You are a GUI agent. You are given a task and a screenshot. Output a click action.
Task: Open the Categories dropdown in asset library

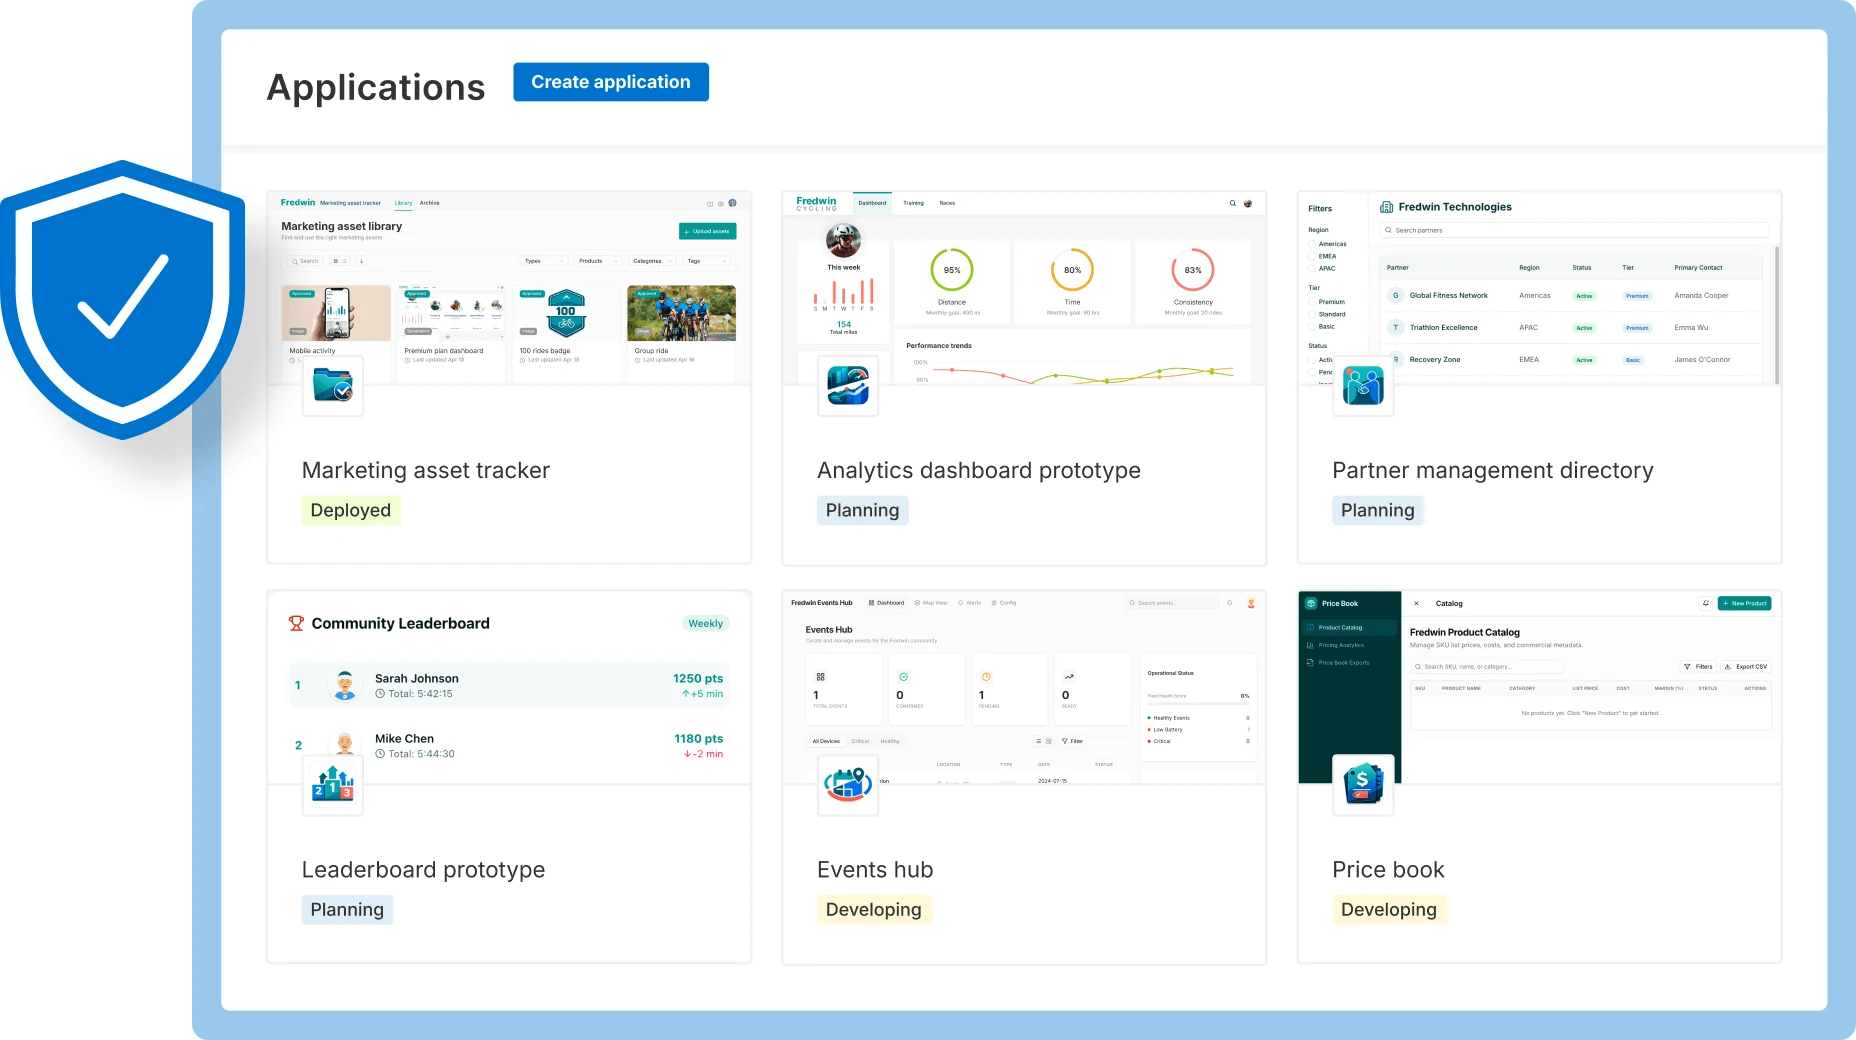pos(653,261)
